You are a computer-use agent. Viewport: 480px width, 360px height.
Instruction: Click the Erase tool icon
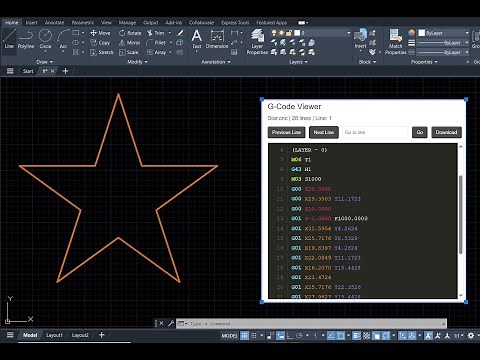tap(180, 33)
